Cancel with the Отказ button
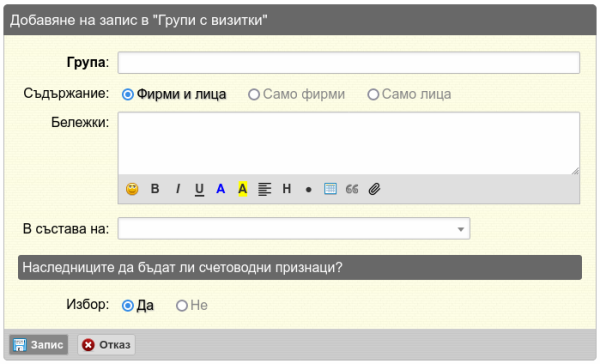This screenshot has width=600, height=364. pyautogui.click(x=106, y=345)
